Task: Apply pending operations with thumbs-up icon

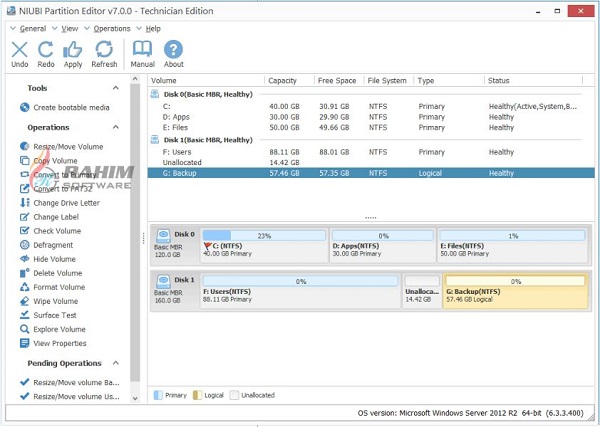Action: coord(72,50)
